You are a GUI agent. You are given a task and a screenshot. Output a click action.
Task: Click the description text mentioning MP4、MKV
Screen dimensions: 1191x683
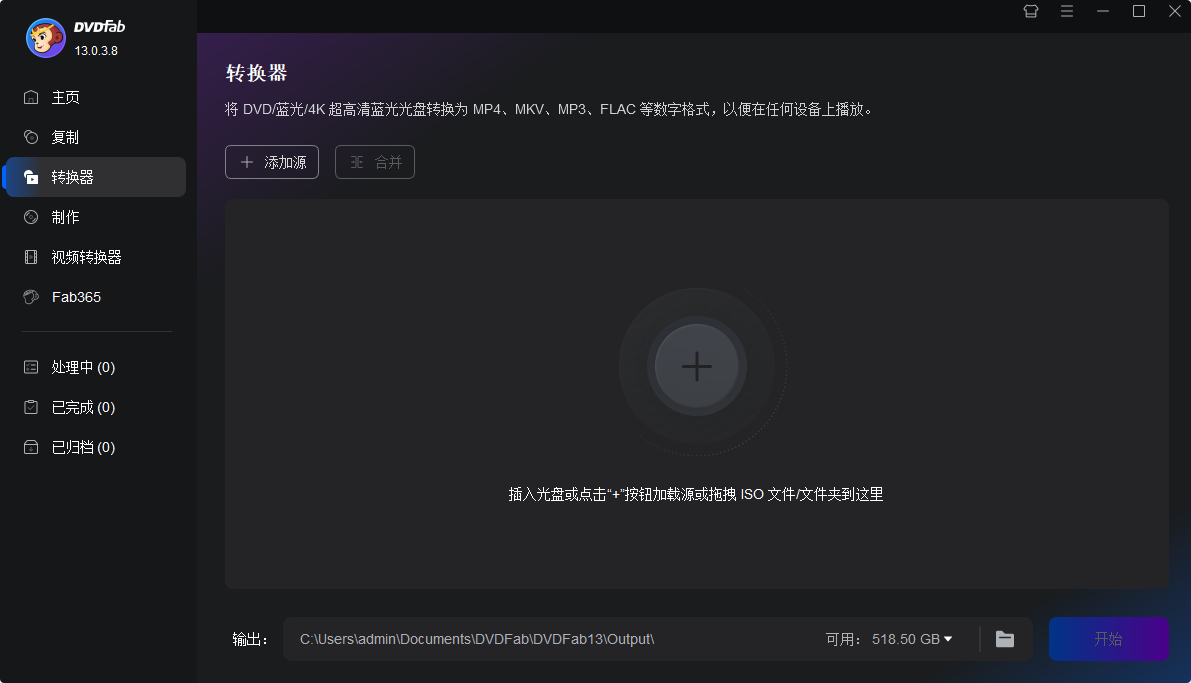tap(550, 109)
